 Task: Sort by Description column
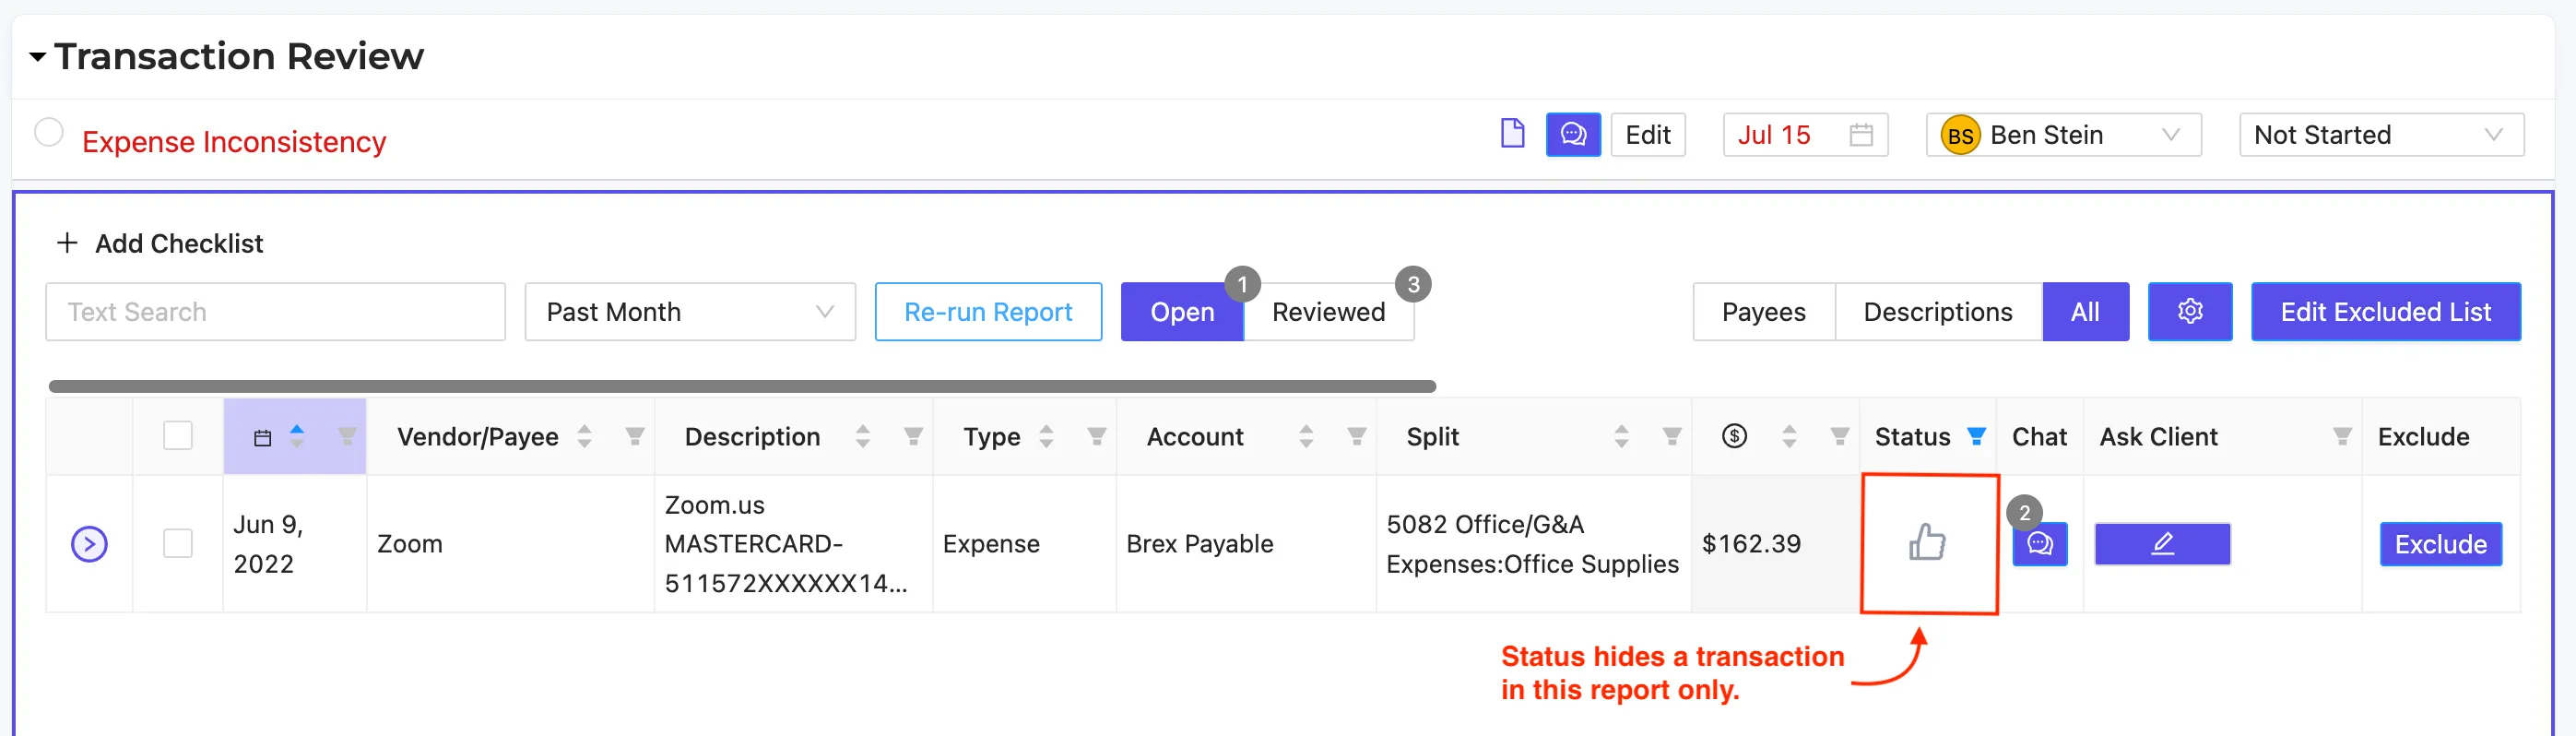[863, 436]
